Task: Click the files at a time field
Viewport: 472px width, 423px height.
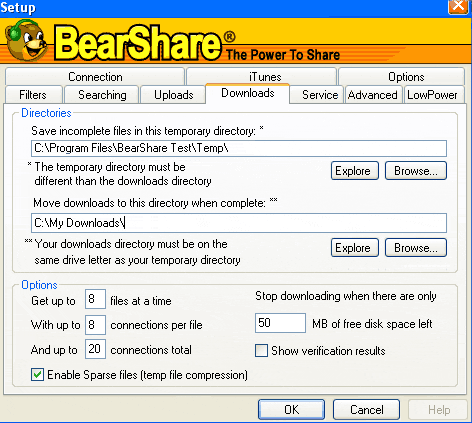Action: click(x=95, y=299)
